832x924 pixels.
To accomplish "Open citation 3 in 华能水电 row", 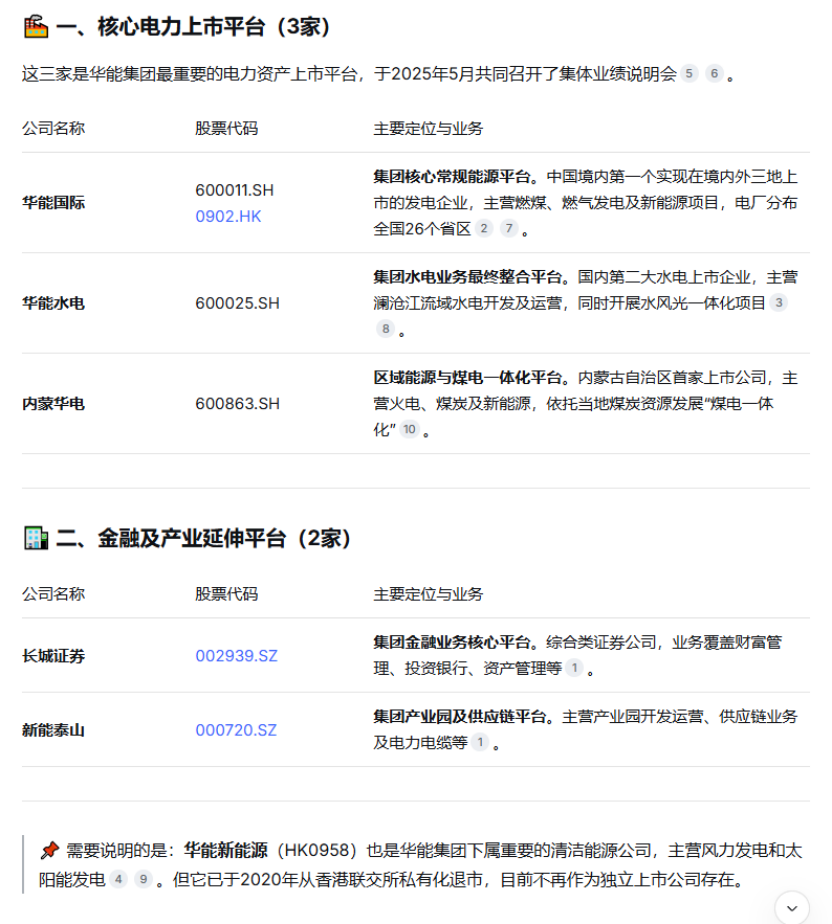I will 778,303.
